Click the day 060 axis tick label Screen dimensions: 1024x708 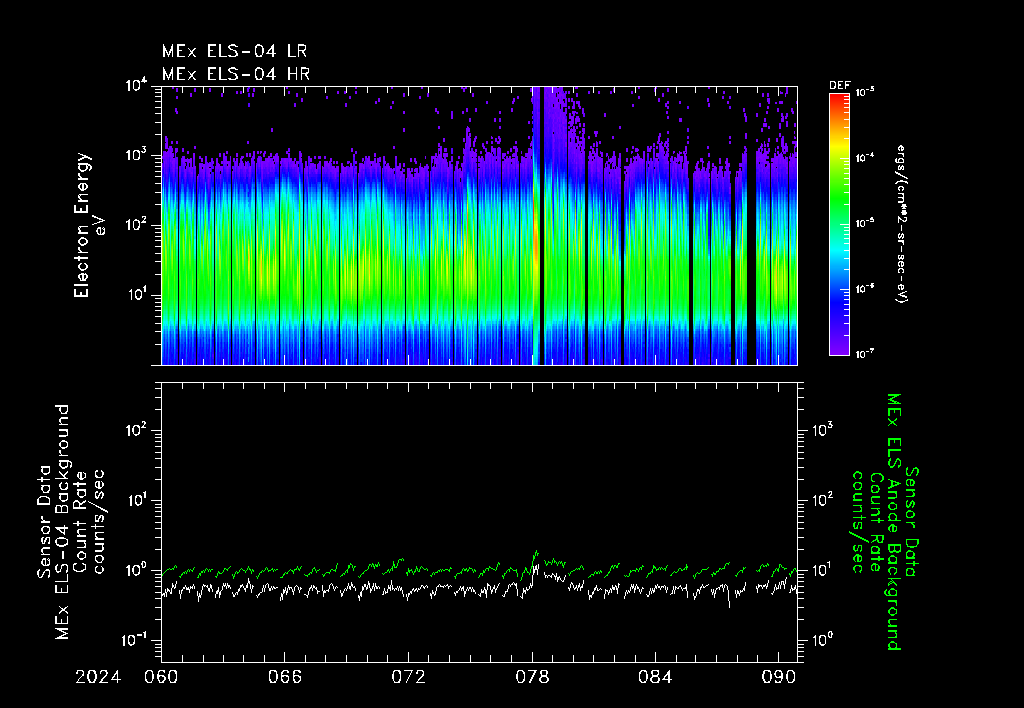(x=161, y=677)
